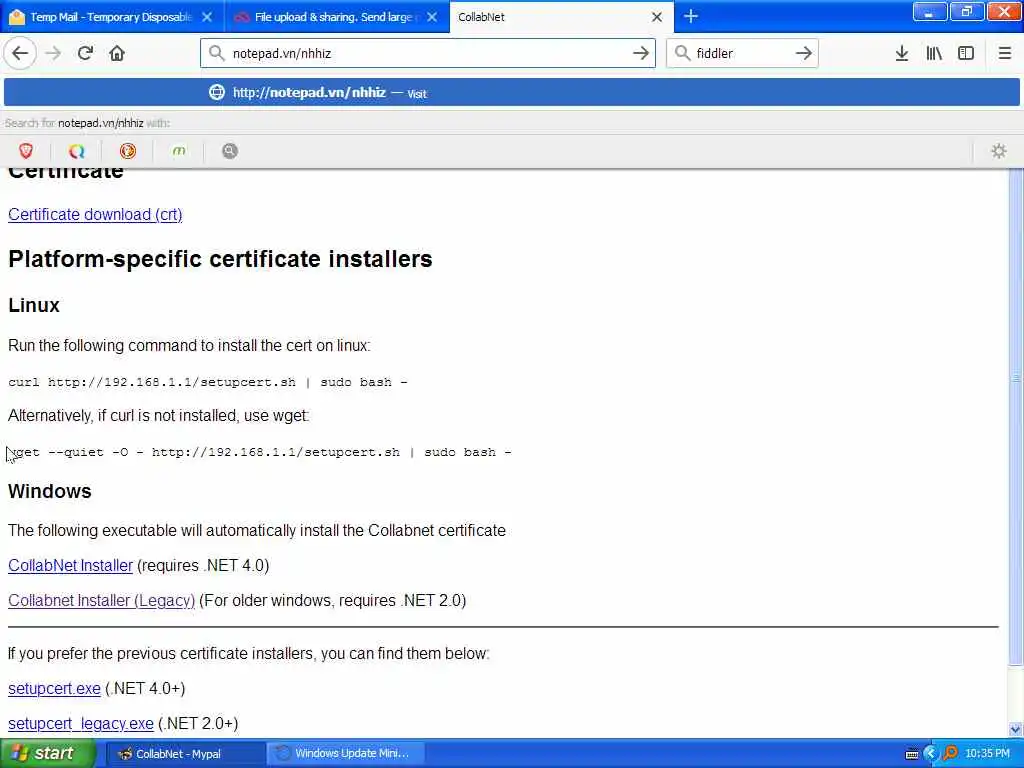Close the Temp Mail tab
1024x768 pixels.
tap(206, 17)
